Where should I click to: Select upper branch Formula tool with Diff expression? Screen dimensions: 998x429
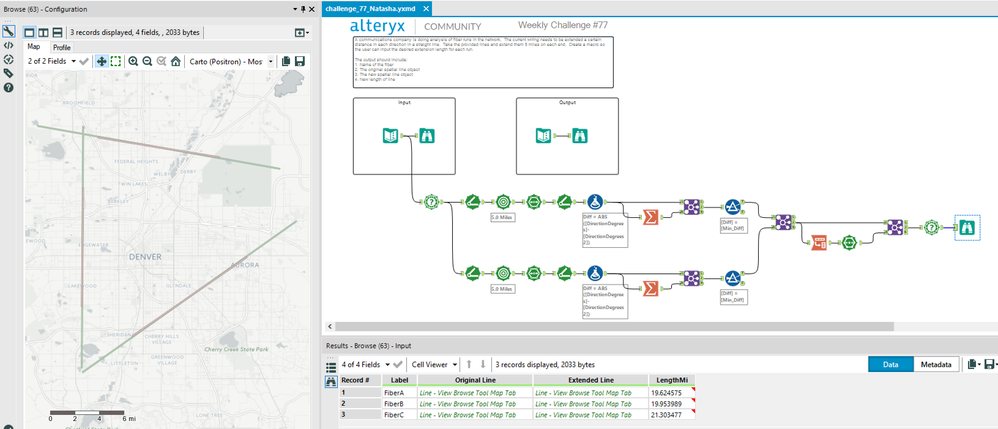click(596, 202)
